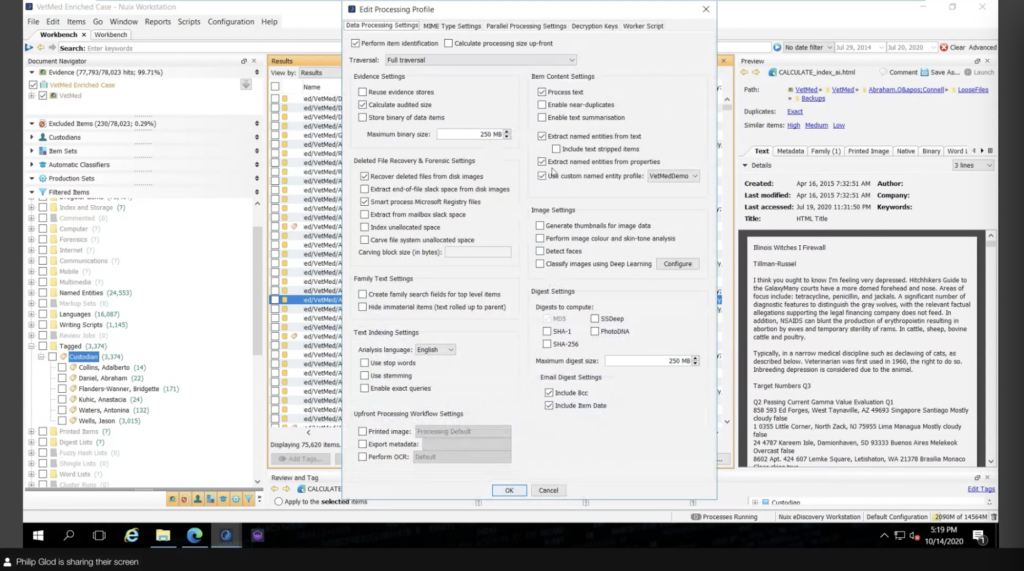Check Reuse evidence stores
This screenshot has height=571, width=1024.
(362, 92)
